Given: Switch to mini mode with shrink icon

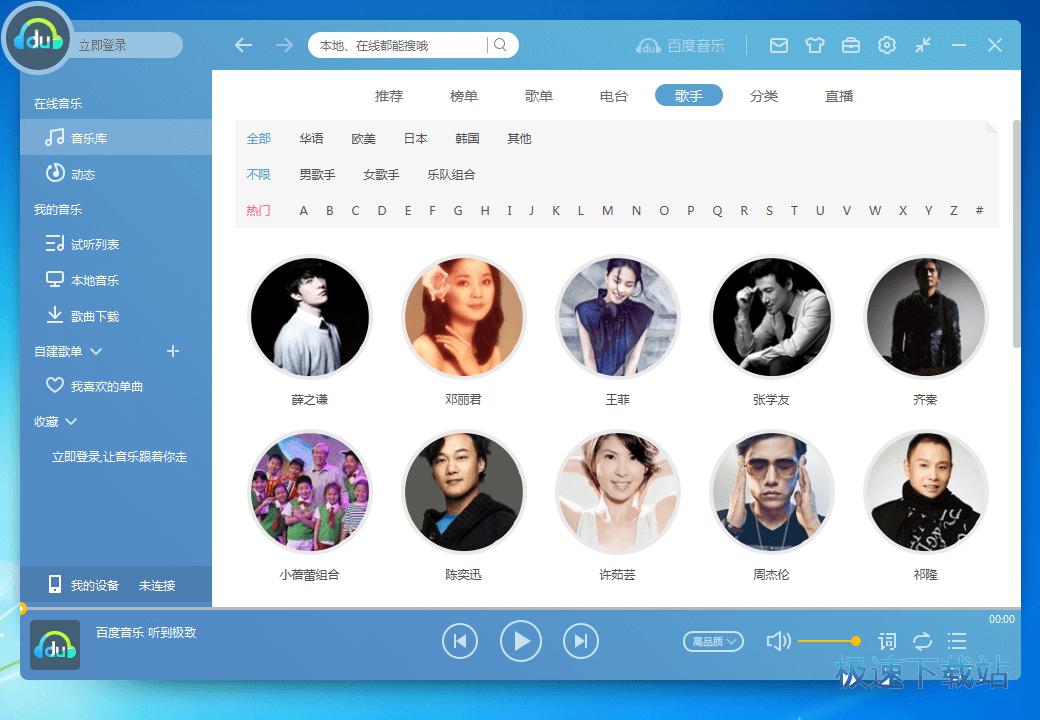Looking at the screenshot, I should point(923,45).
